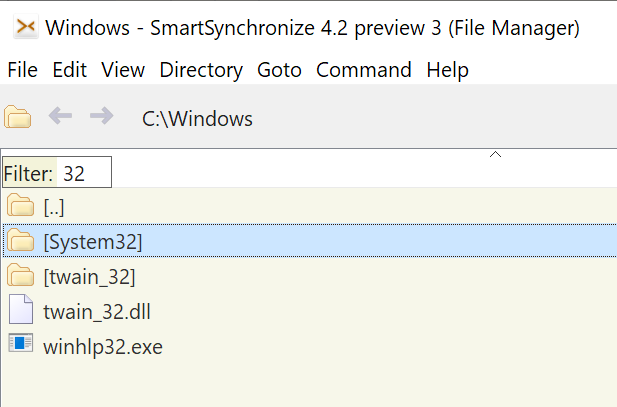The image size is (617, 407).
Task: Open the Directory menu
Action: coord(201,70)
